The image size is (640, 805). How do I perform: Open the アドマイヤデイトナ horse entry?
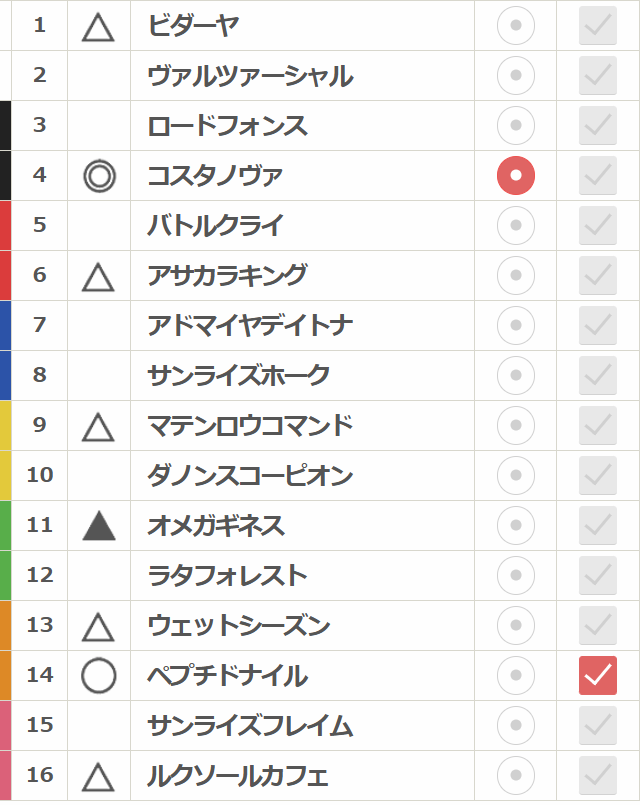click(x=250, y=326)
